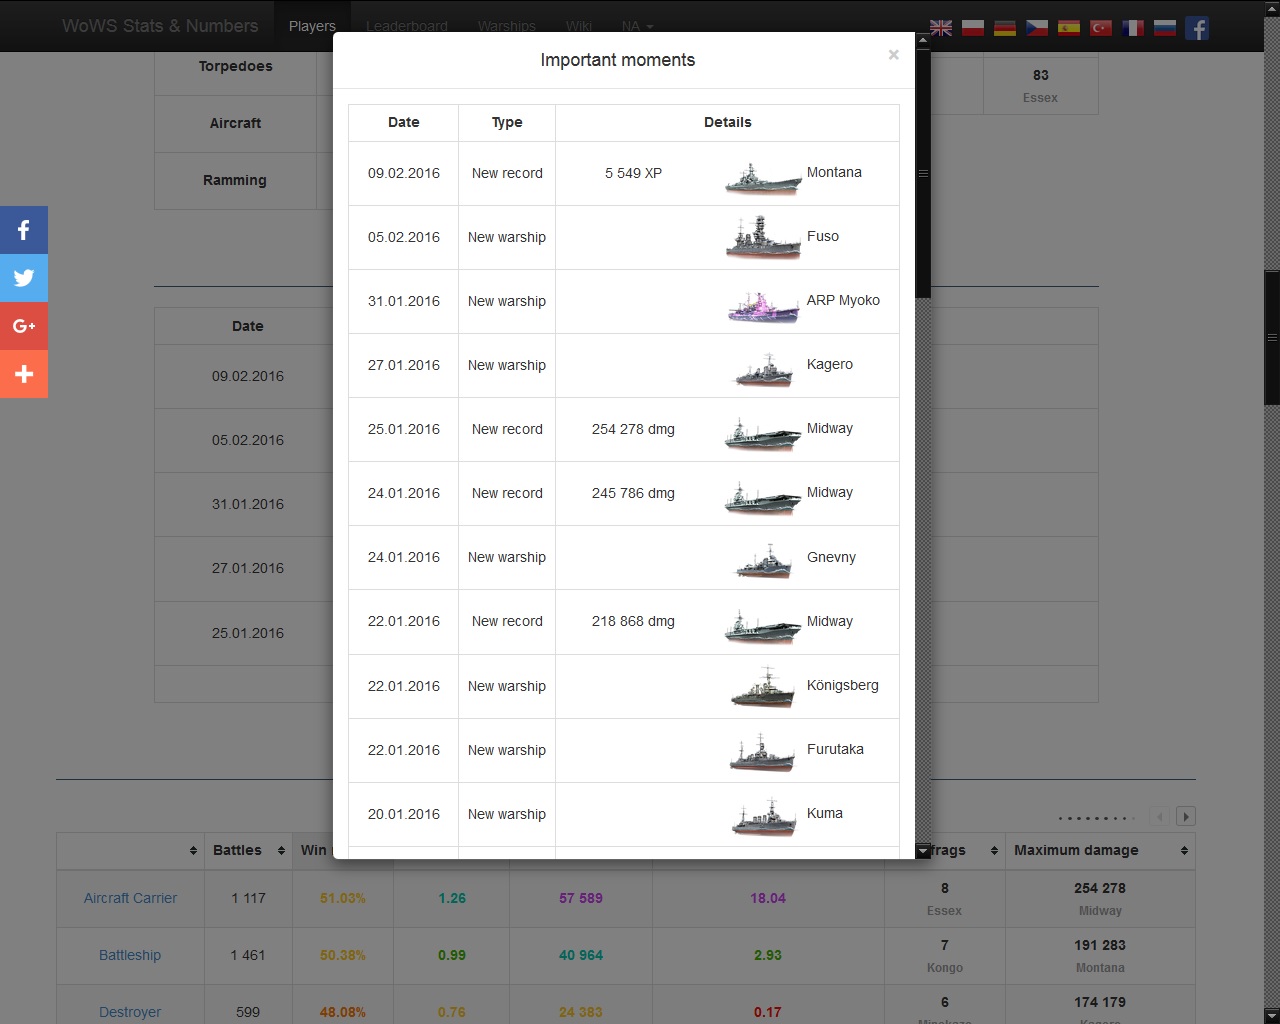Open the Facebook page icon in navbar
Viewport: 1280px width, 1024px height.
1197,28
